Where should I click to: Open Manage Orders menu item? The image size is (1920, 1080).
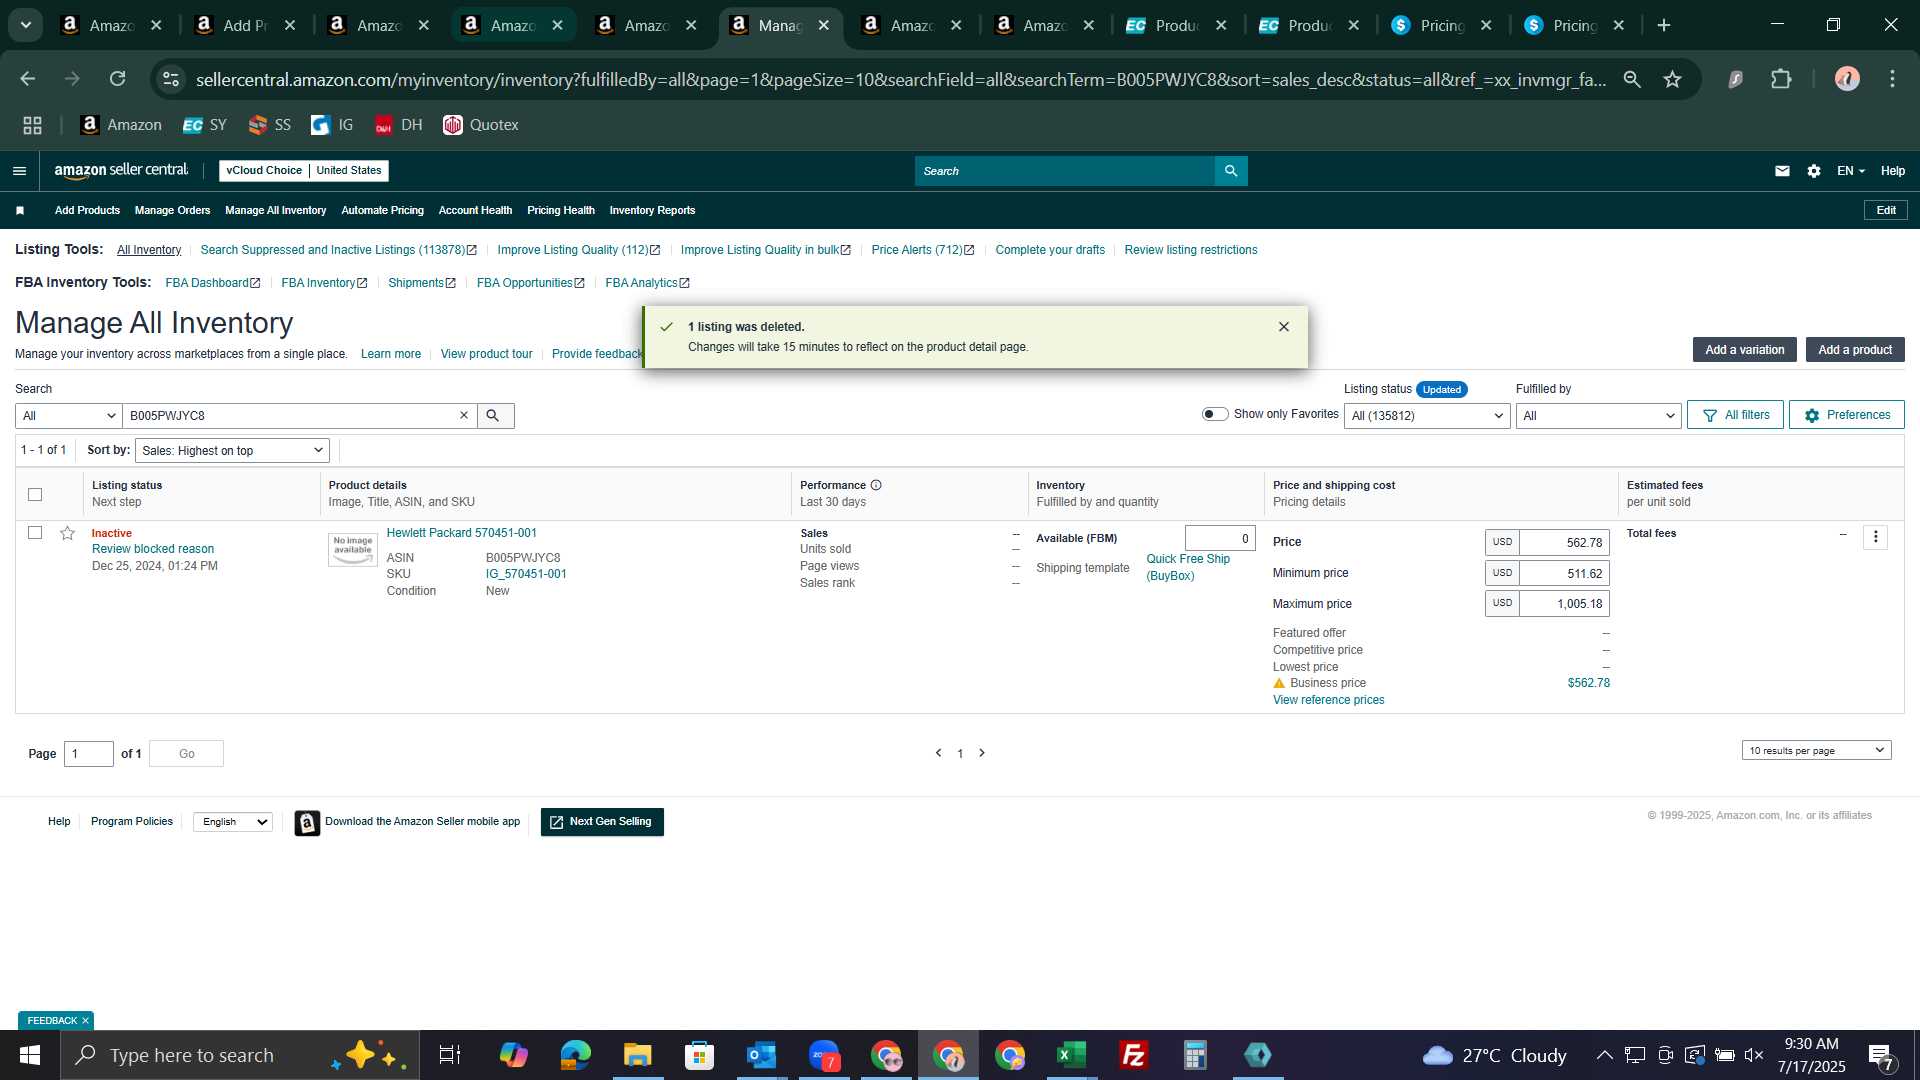tap(172, 211)
